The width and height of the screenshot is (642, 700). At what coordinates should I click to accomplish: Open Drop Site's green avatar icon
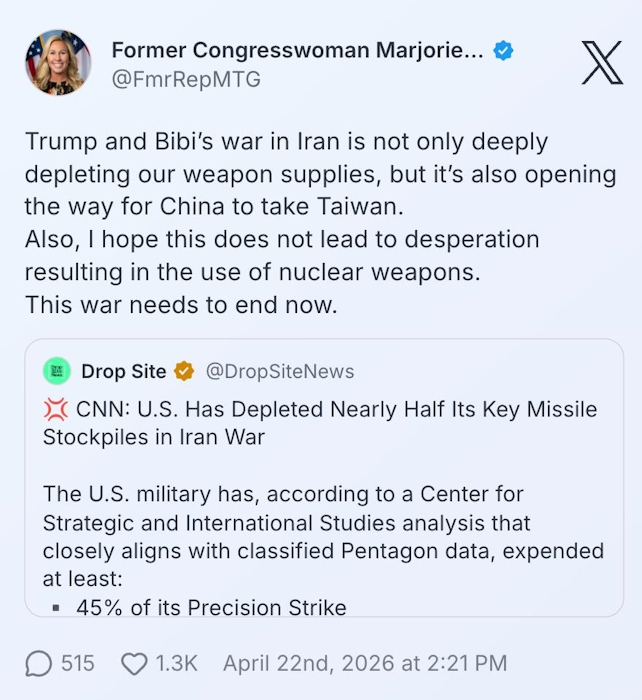point(57,371)
